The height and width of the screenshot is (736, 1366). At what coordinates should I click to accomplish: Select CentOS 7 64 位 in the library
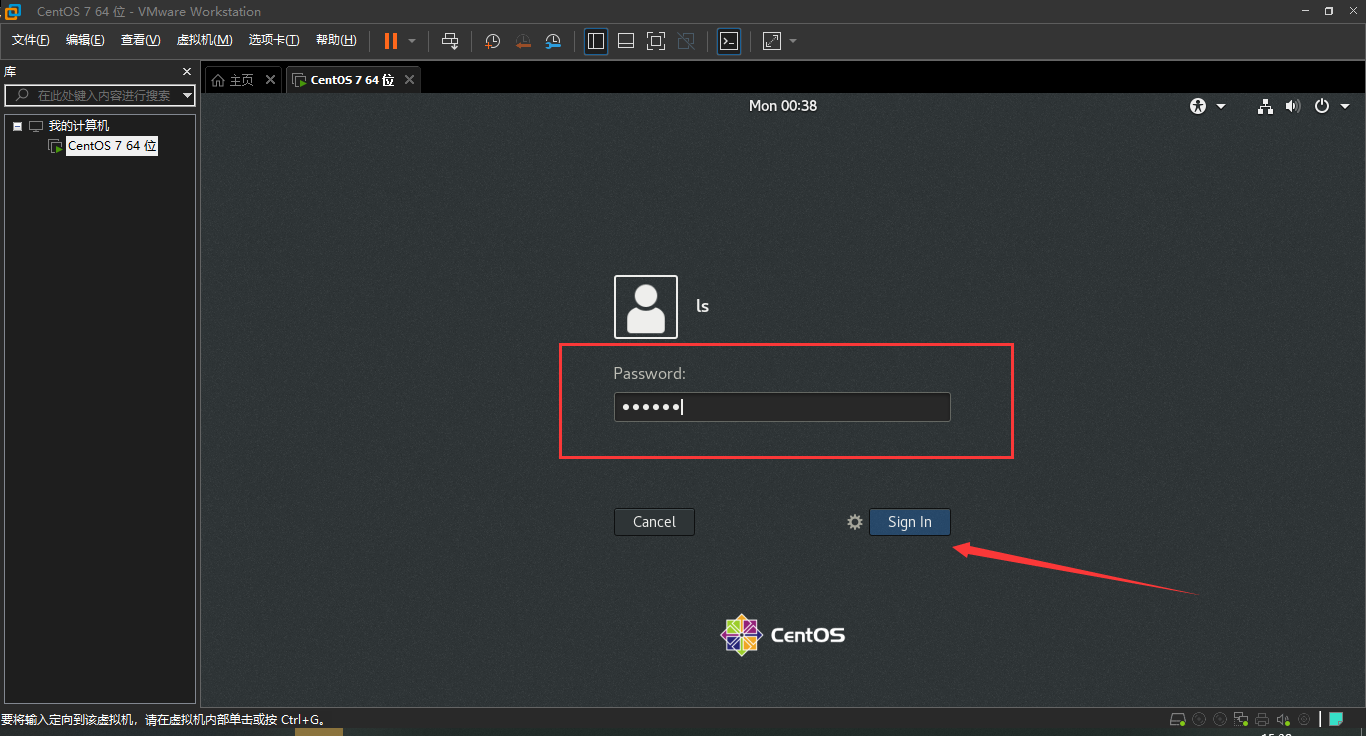point(112,146)
